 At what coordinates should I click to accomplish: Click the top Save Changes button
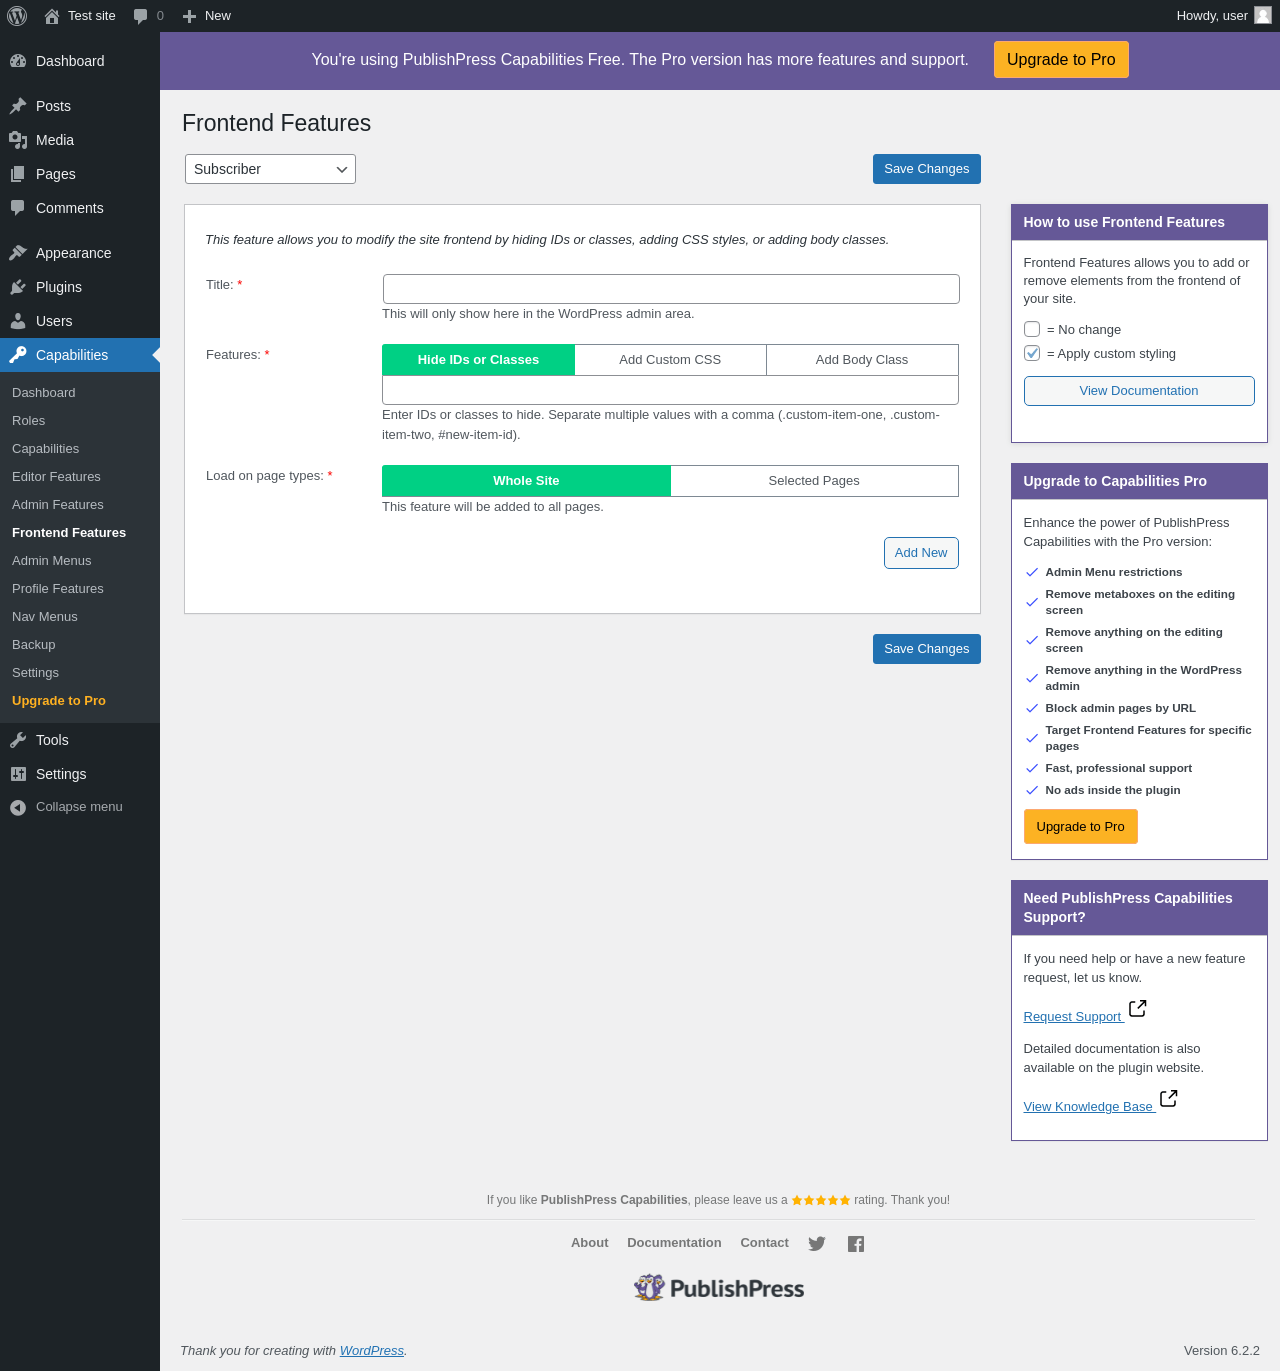pyautogui.click(x=927, y=169)
